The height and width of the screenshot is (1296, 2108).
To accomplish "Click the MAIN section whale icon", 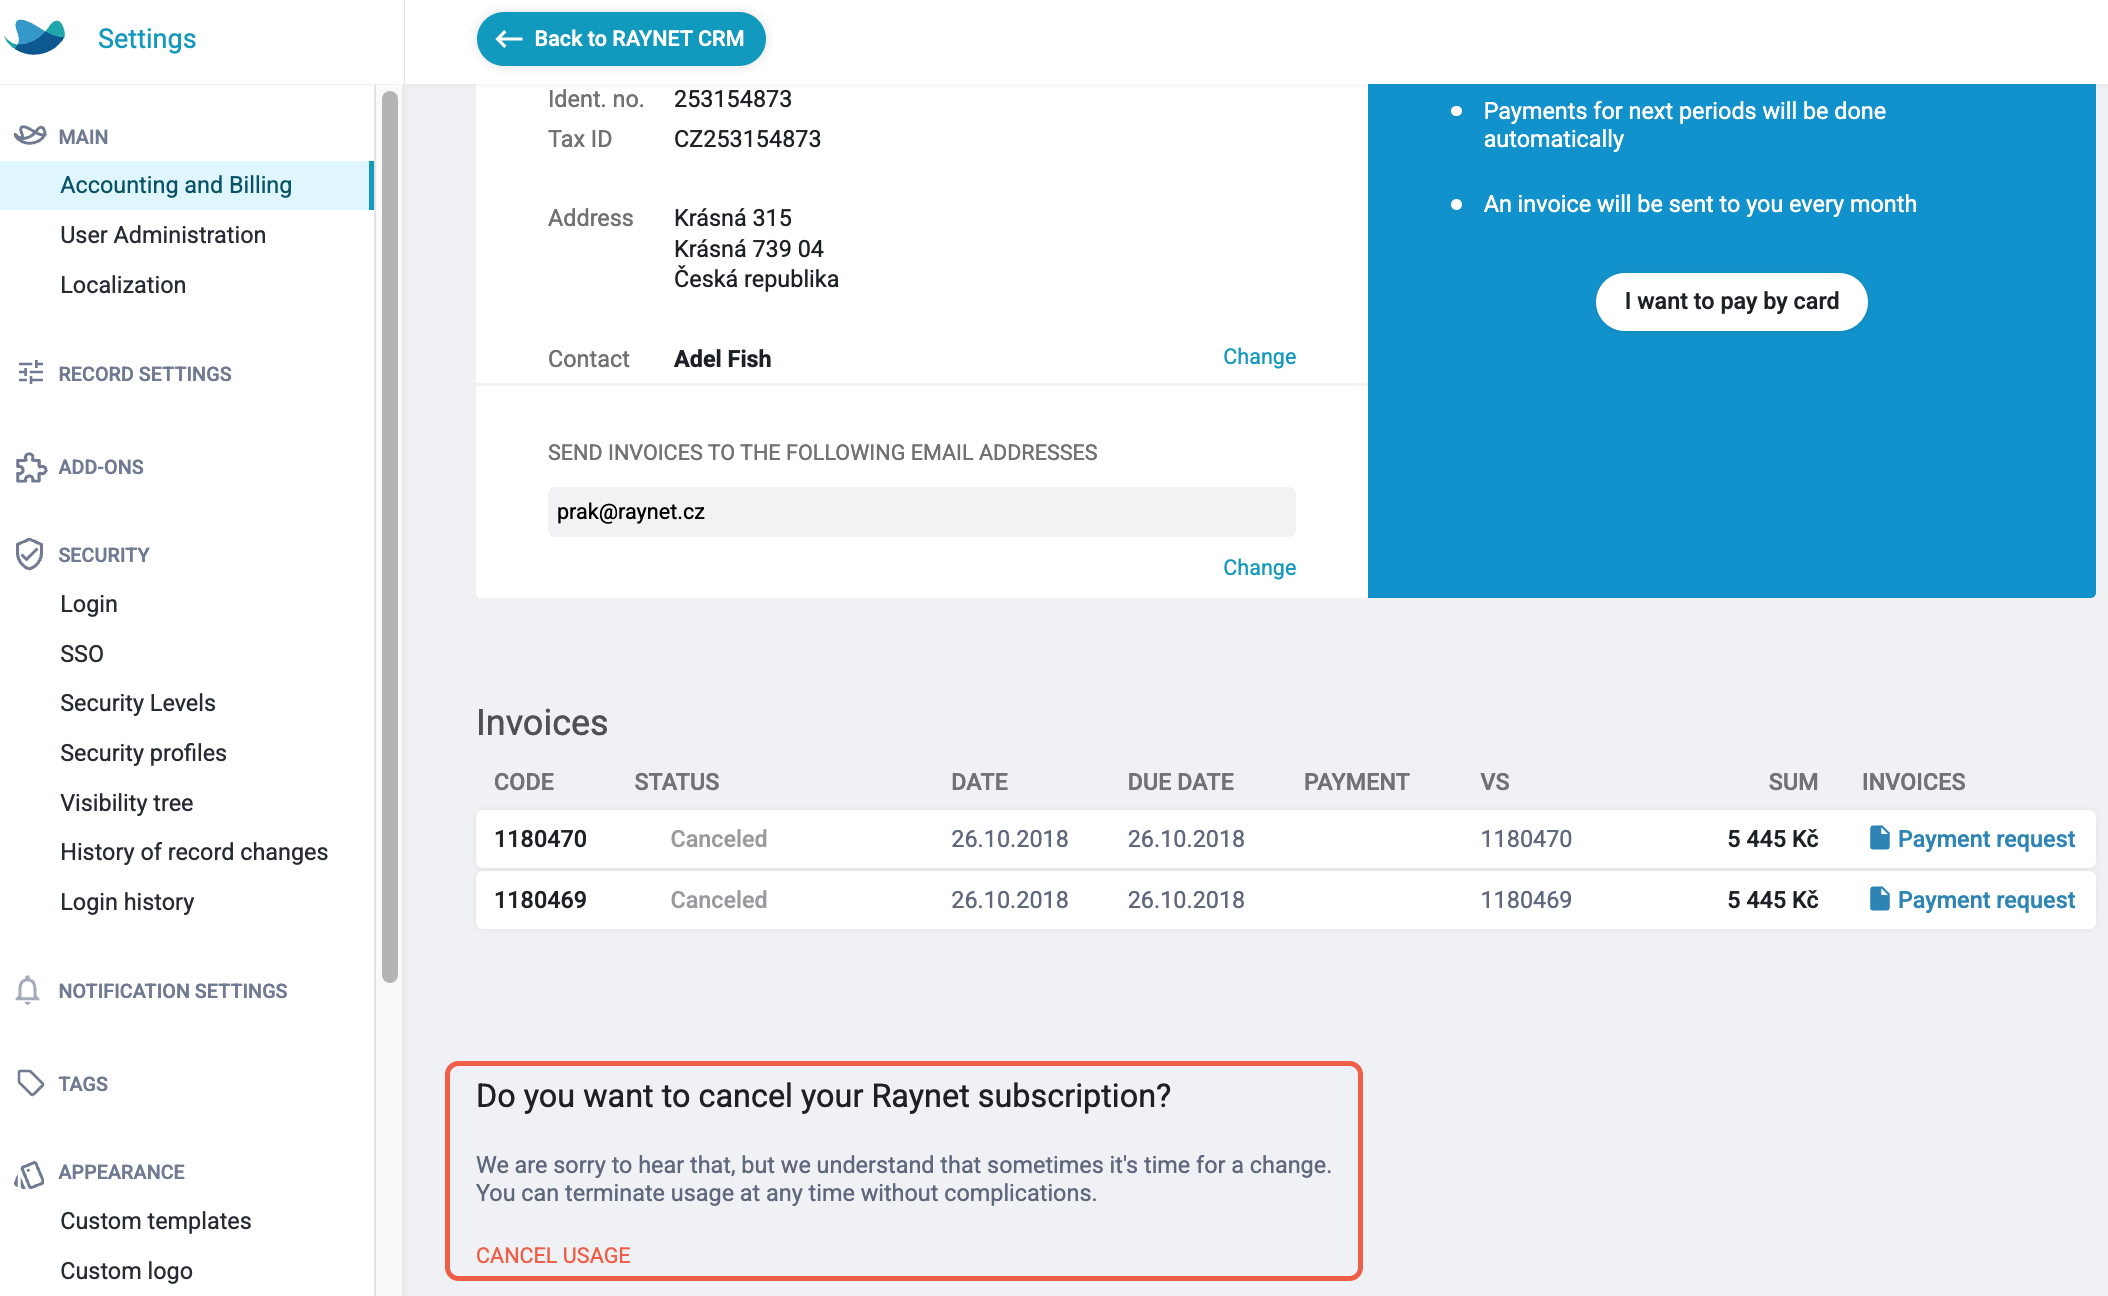I will click(x=30, y=135).
